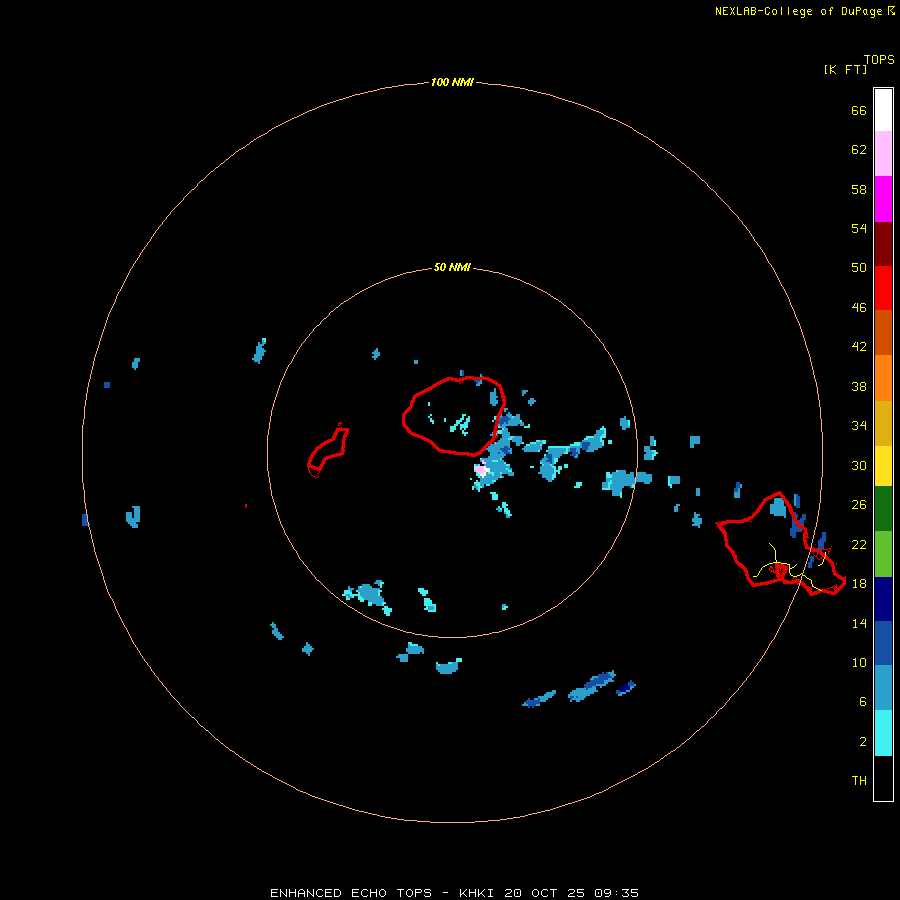The image size is (900, 900).
Task: Click the 34 legend value
Action: tap(859, 426)
